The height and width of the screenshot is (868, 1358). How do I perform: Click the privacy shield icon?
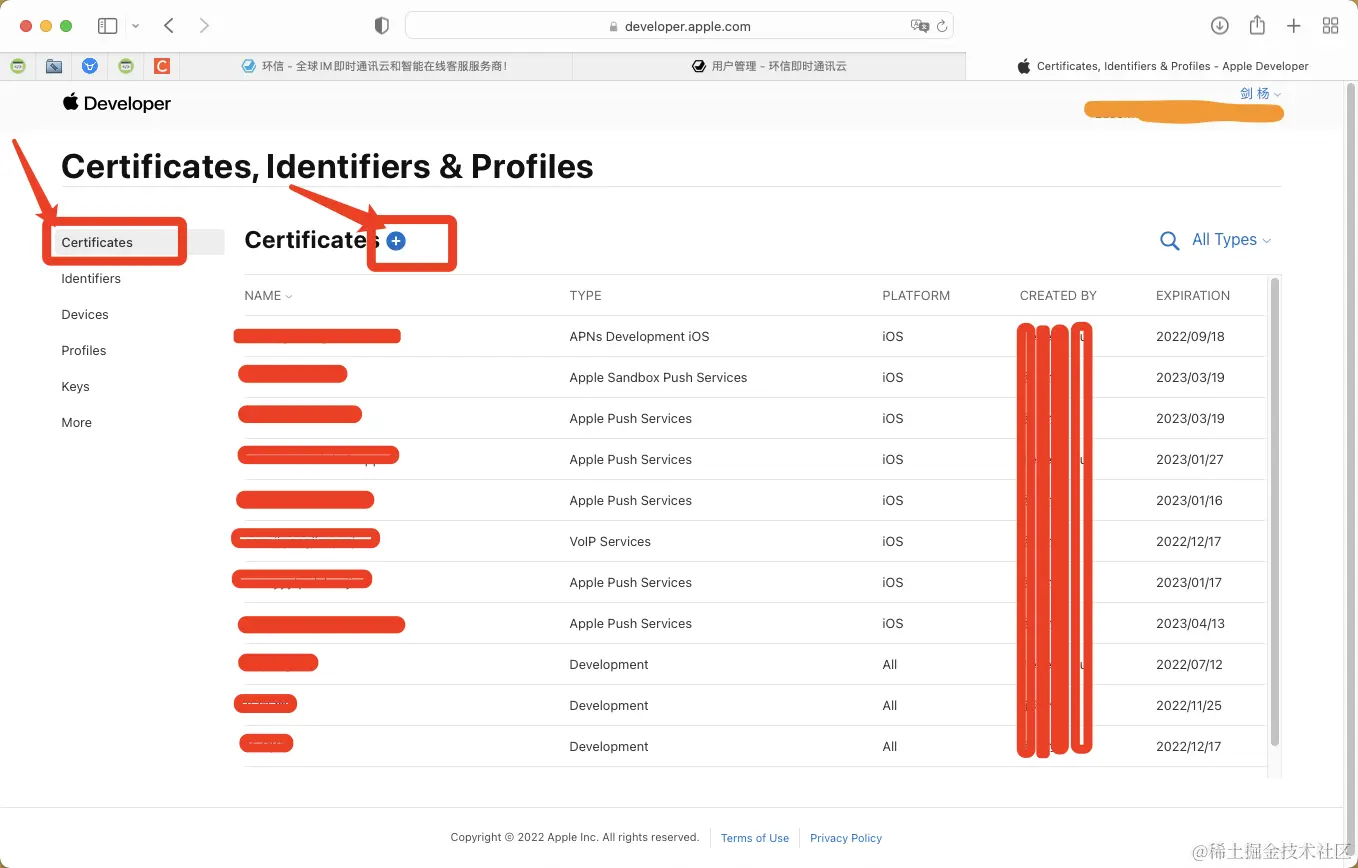(381, 26)
